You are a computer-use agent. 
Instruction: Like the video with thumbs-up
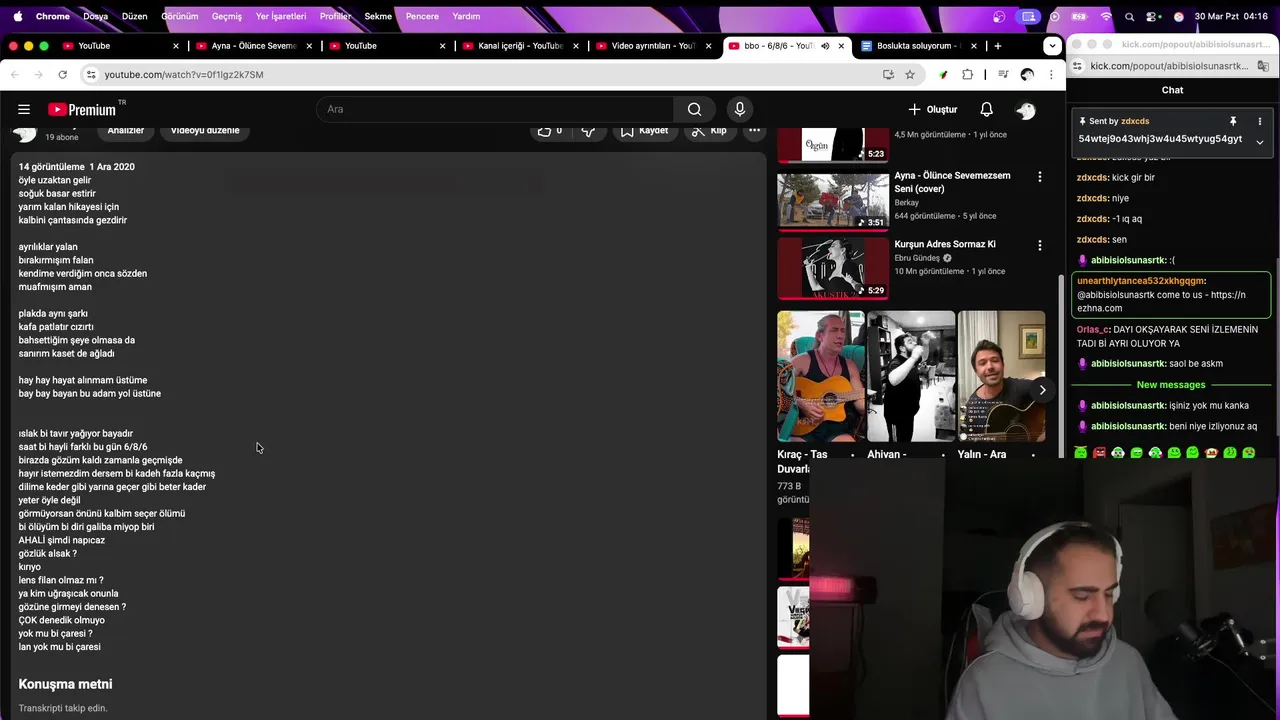[549, 131]
